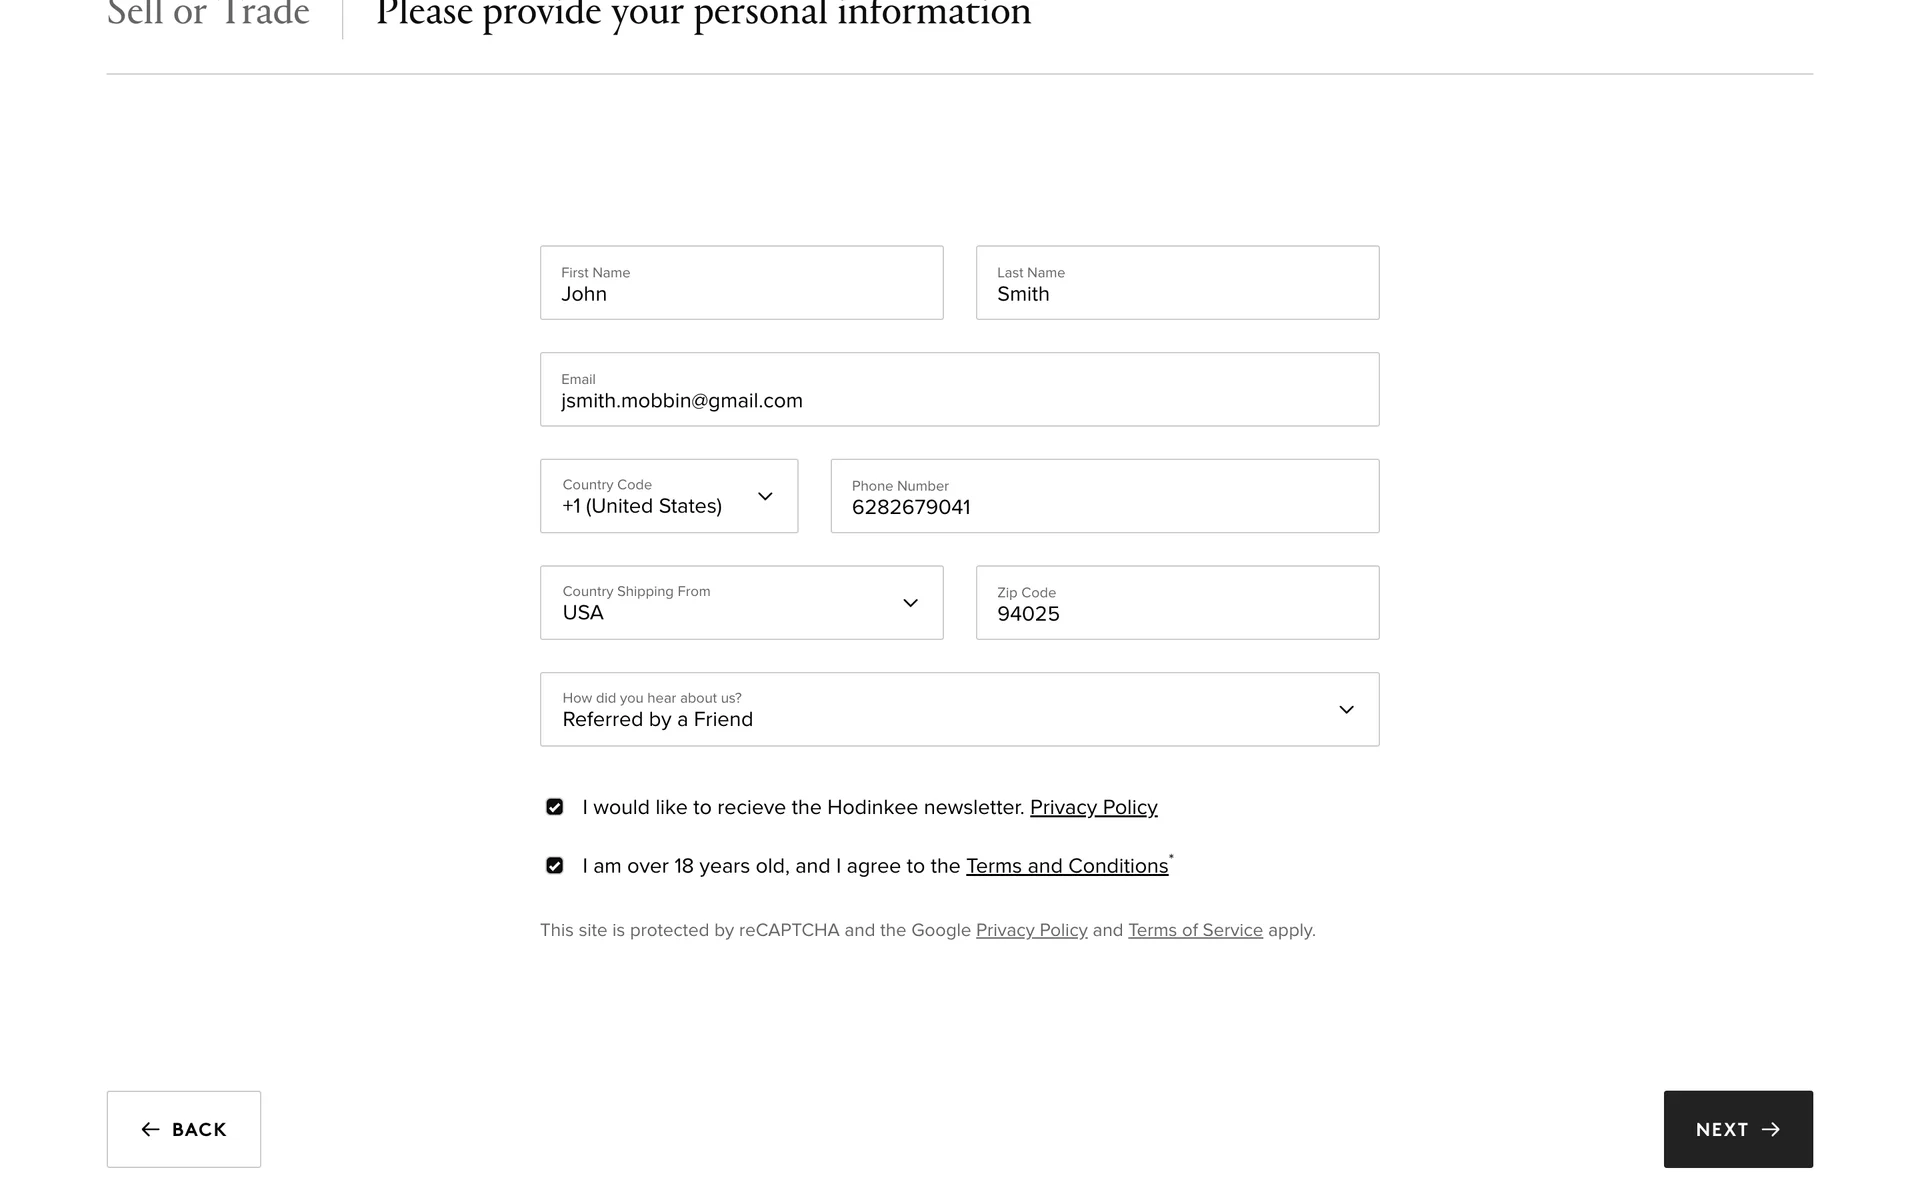The width and height of the screenshot is (1920, 1200).
Task: Open the newsletter Privacy Policy link
Action: point(1093,808)
